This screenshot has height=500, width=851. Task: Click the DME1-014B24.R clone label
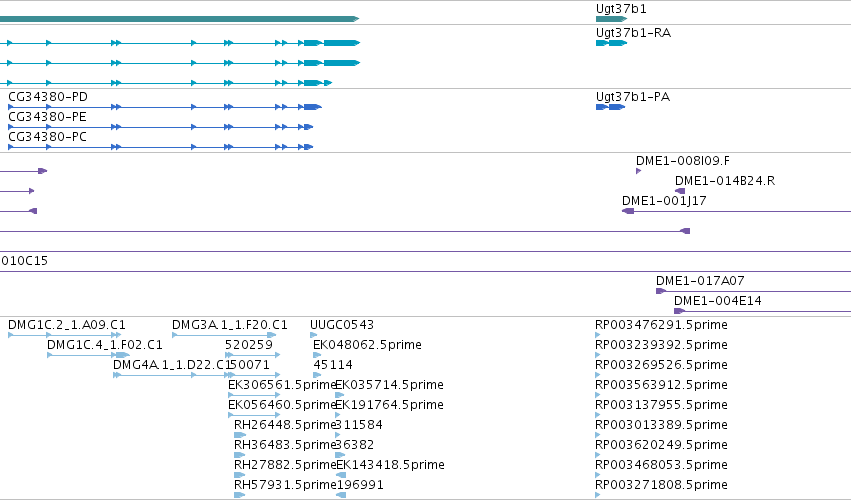[x=725, y=181]
